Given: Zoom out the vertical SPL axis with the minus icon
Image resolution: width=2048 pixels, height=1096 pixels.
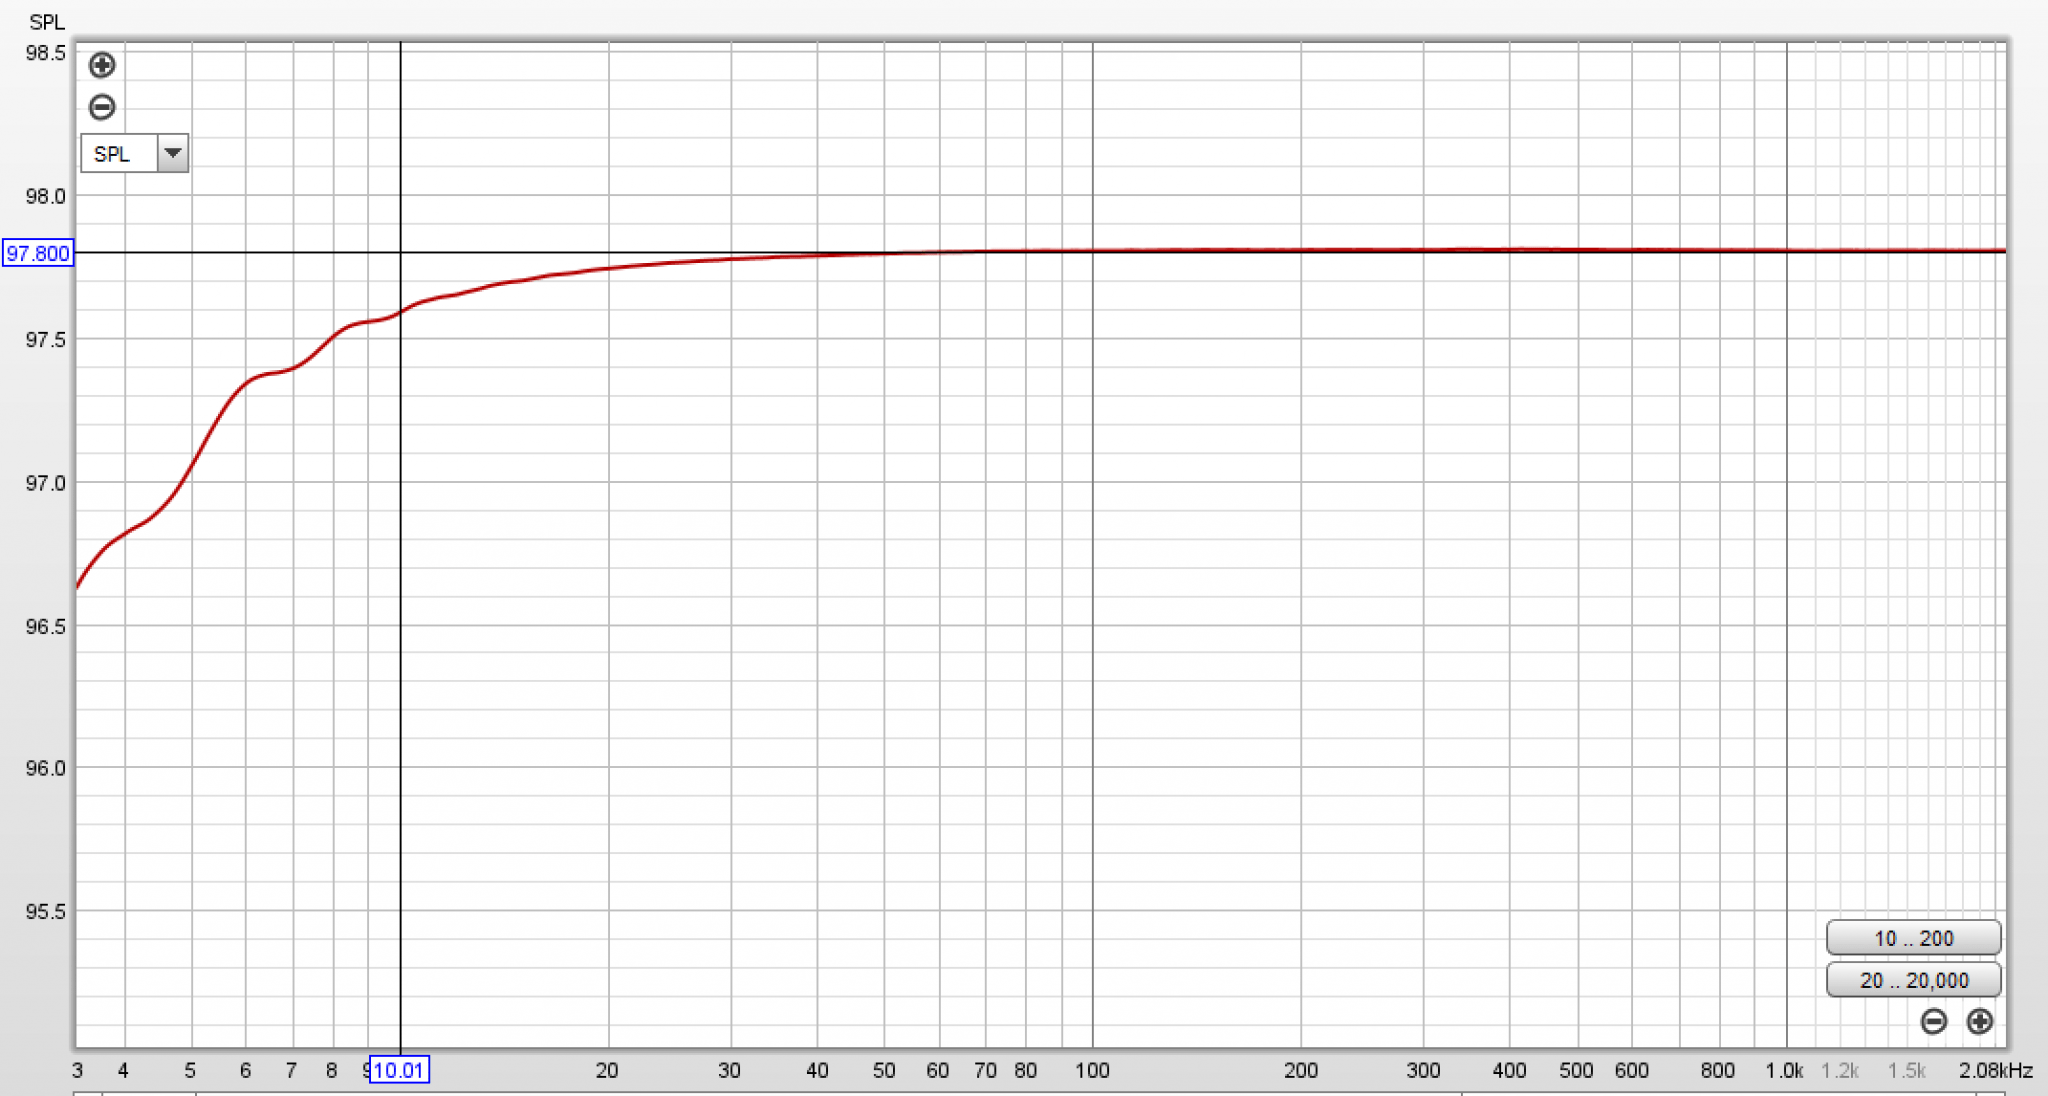Looking at the screenshot, I should click(102, 107).
